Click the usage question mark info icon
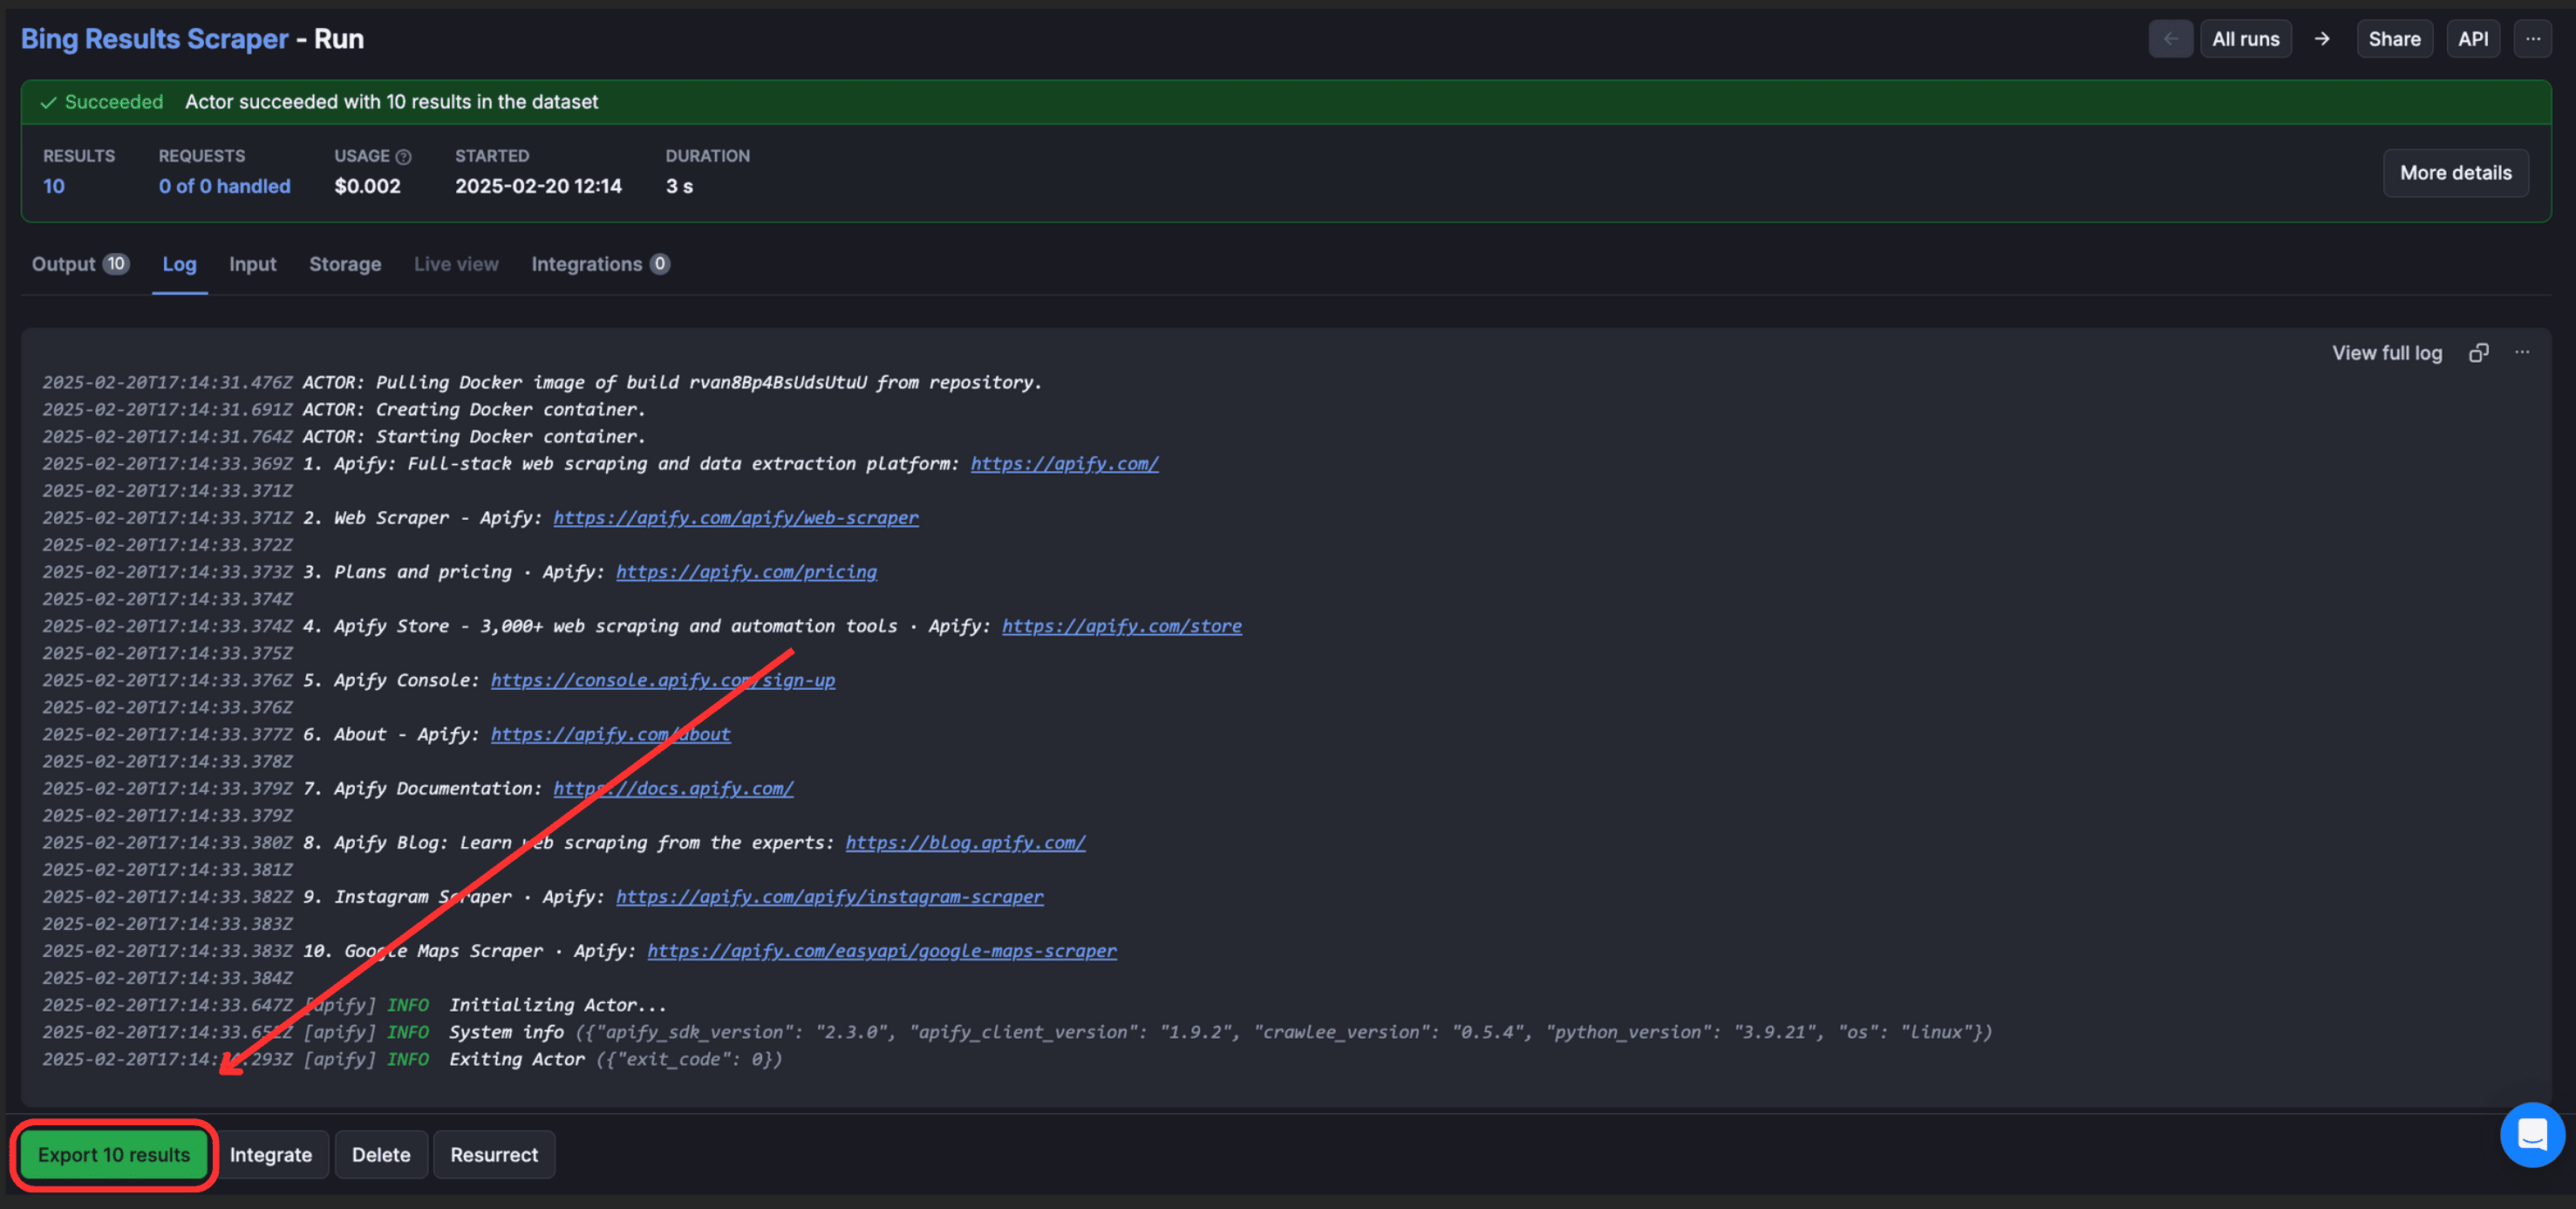The image size is (2576, 1209). (403, 156)
